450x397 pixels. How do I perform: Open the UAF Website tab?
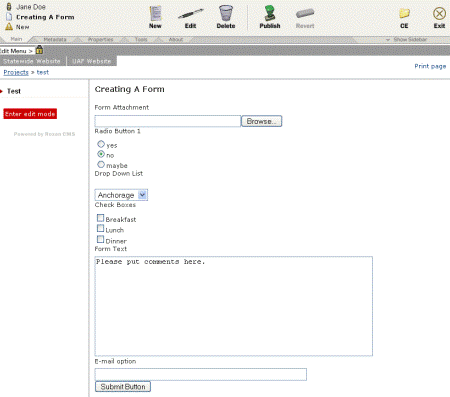pyautogui.click(x=92, y=61)
